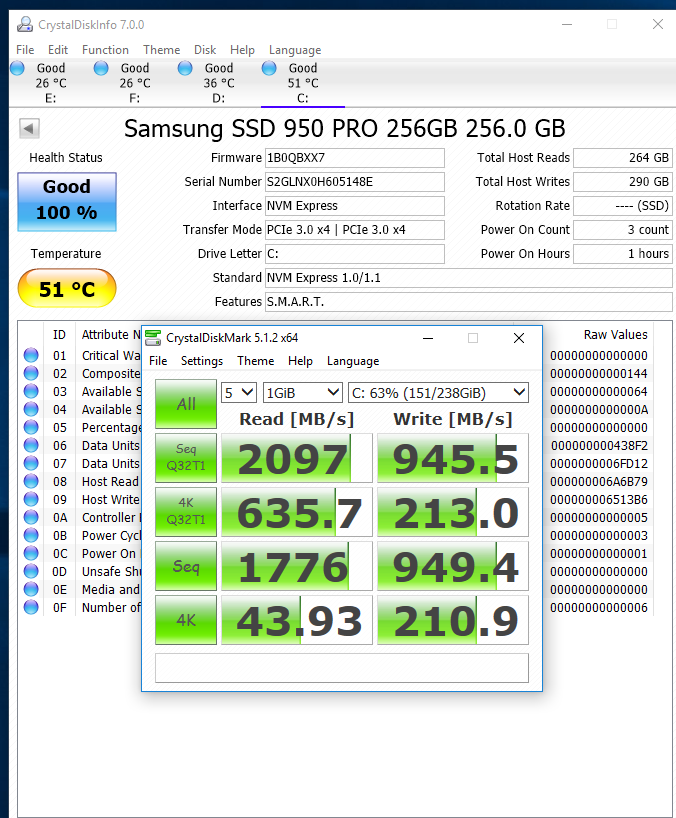Click status orb for attribute 0B Power Cycles
The height and width of the screenshot is (818, 676).
point(31,535)
